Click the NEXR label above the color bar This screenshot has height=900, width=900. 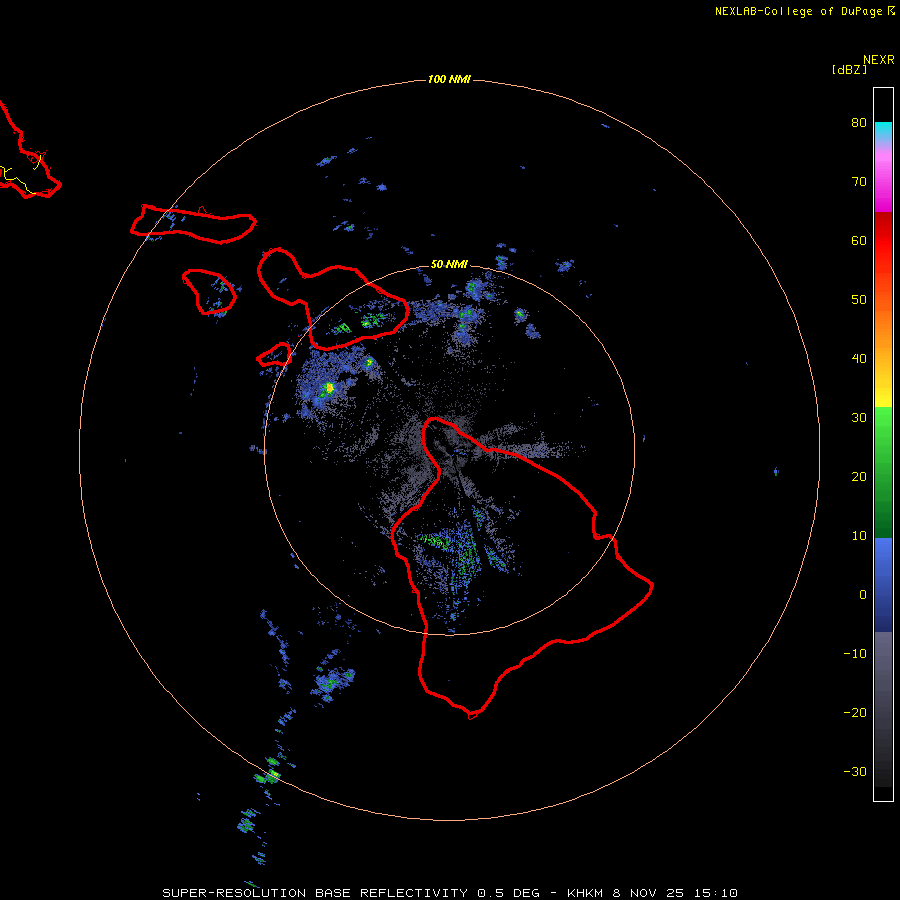click(878, 60)
